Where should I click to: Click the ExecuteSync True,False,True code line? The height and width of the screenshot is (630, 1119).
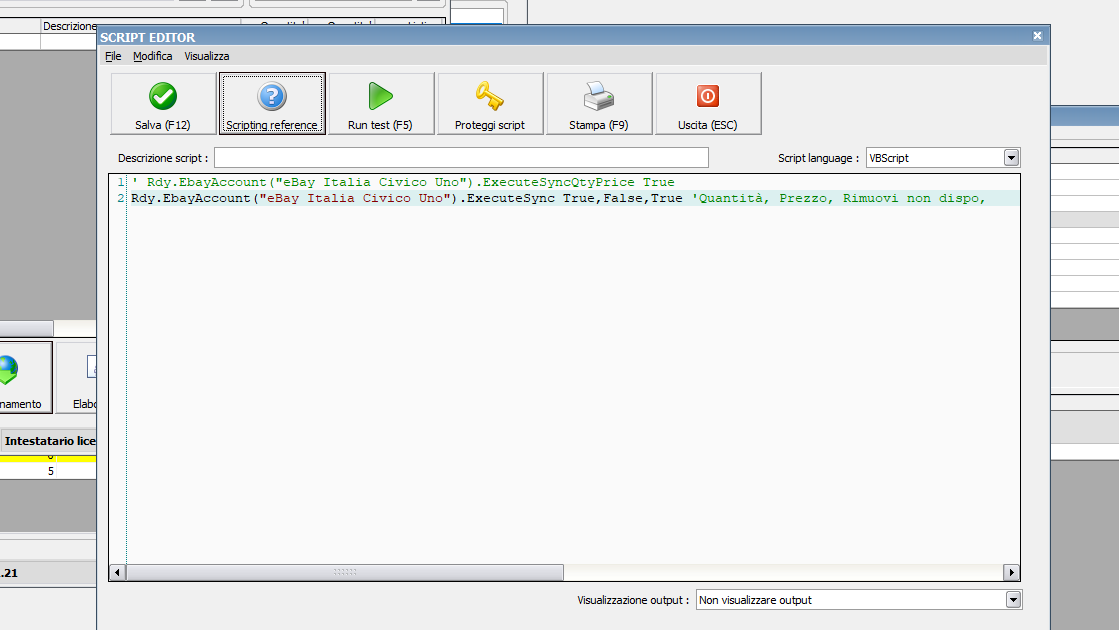click(407, 198)
